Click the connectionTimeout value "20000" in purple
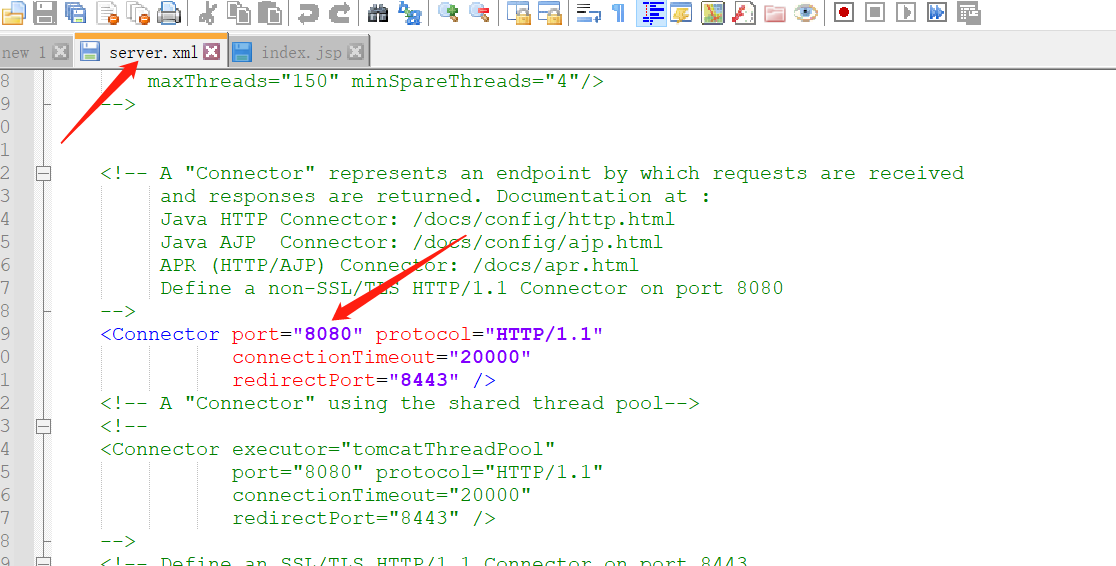 point(489,357)
